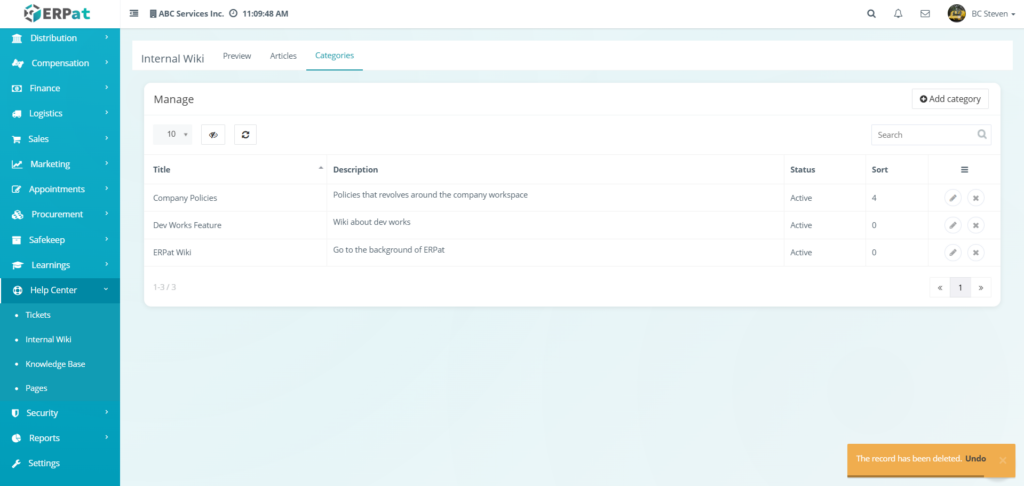Click the ABC Services Inc. building icon
The height and width of the screenshot is (486, 1024).
pyautogui.click(x=153, y=14)
